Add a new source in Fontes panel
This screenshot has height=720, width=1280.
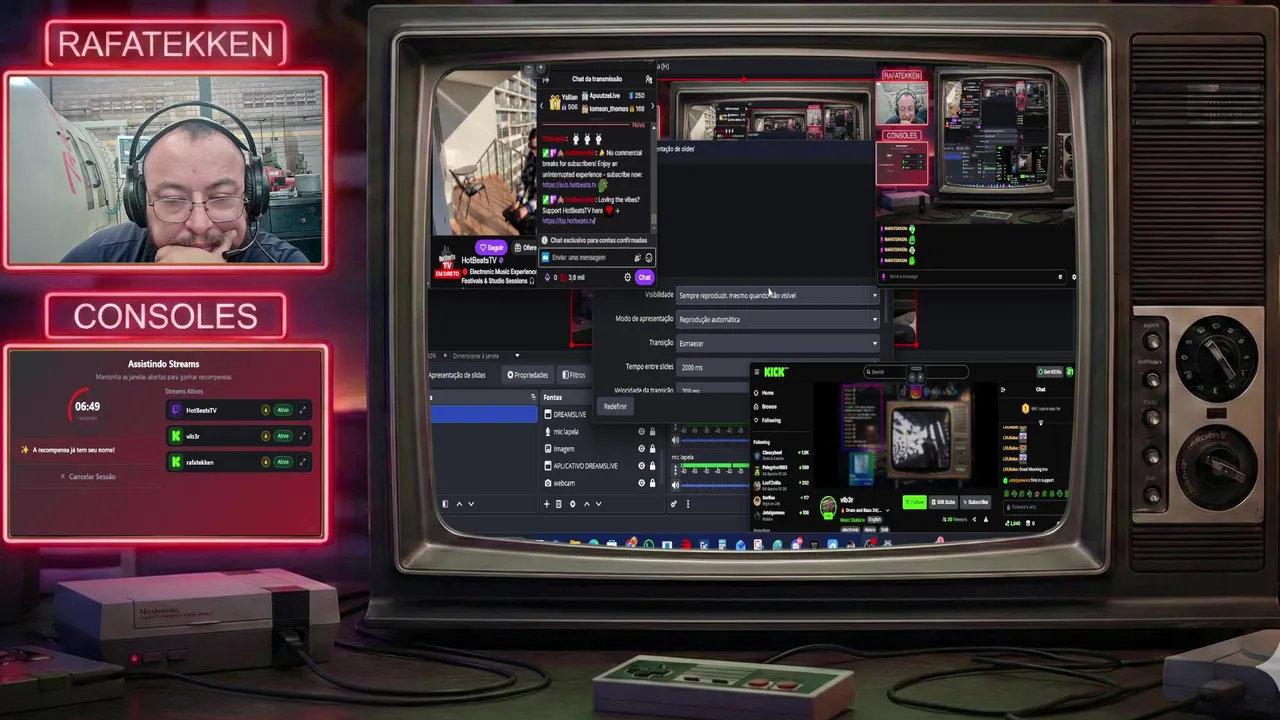tap(547, 504)
